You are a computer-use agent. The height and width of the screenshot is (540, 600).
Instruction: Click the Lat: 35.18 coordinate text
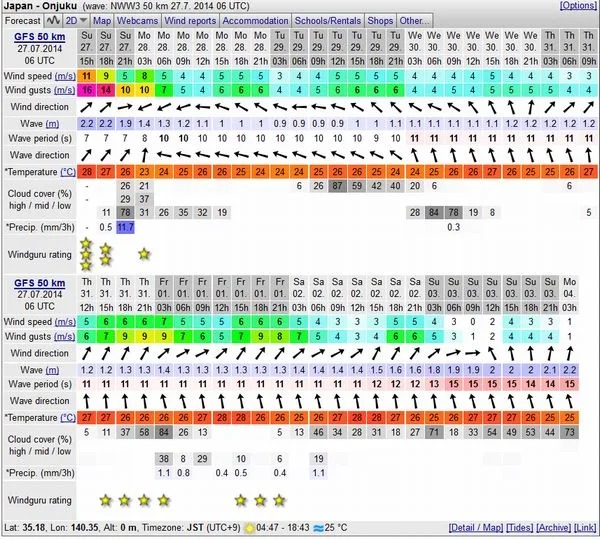(25, 528)
